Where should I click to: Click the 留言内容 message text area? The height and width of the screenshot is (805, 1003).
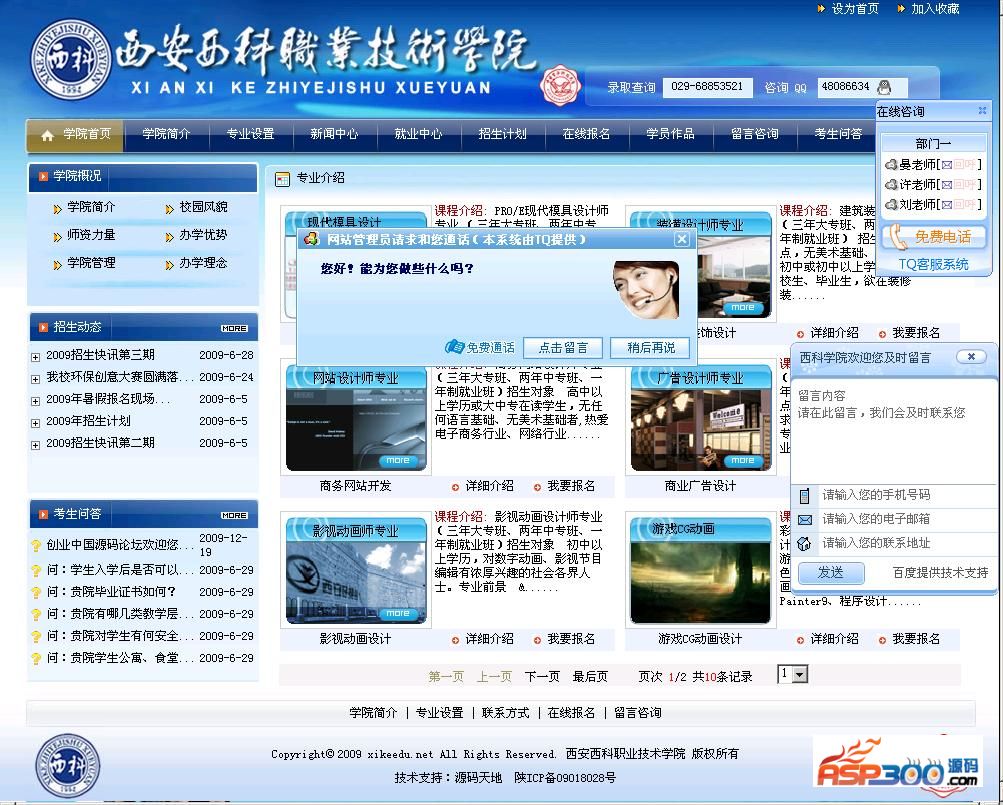click(894, 432)
